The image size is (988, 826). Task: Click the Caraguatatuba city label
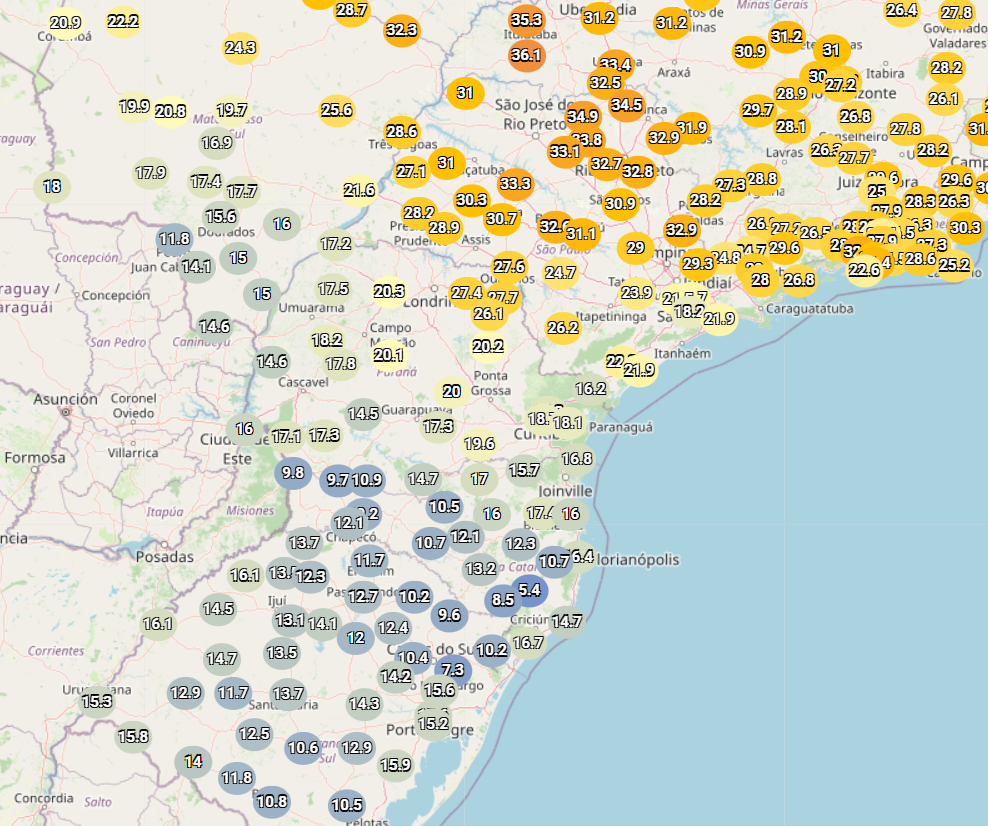coord(810,309)
